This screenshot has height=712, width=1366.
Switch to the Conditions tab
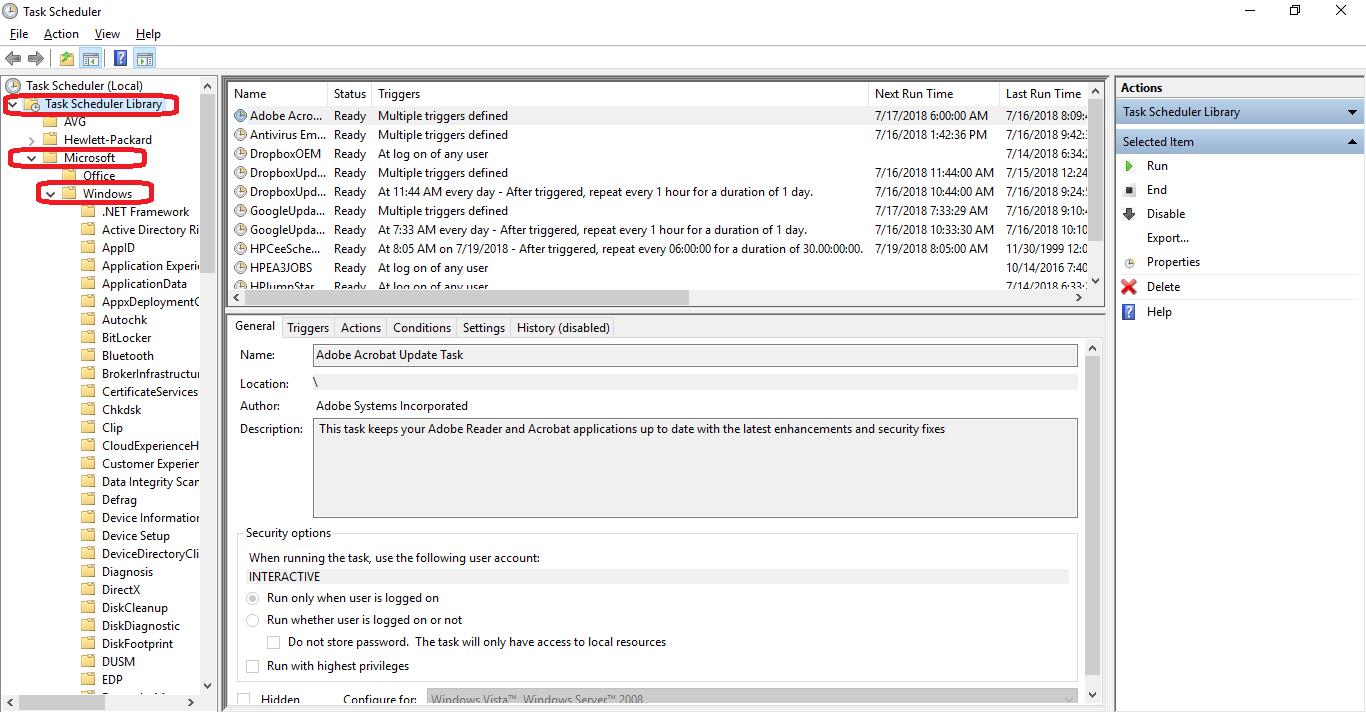(x=422, y=327)
